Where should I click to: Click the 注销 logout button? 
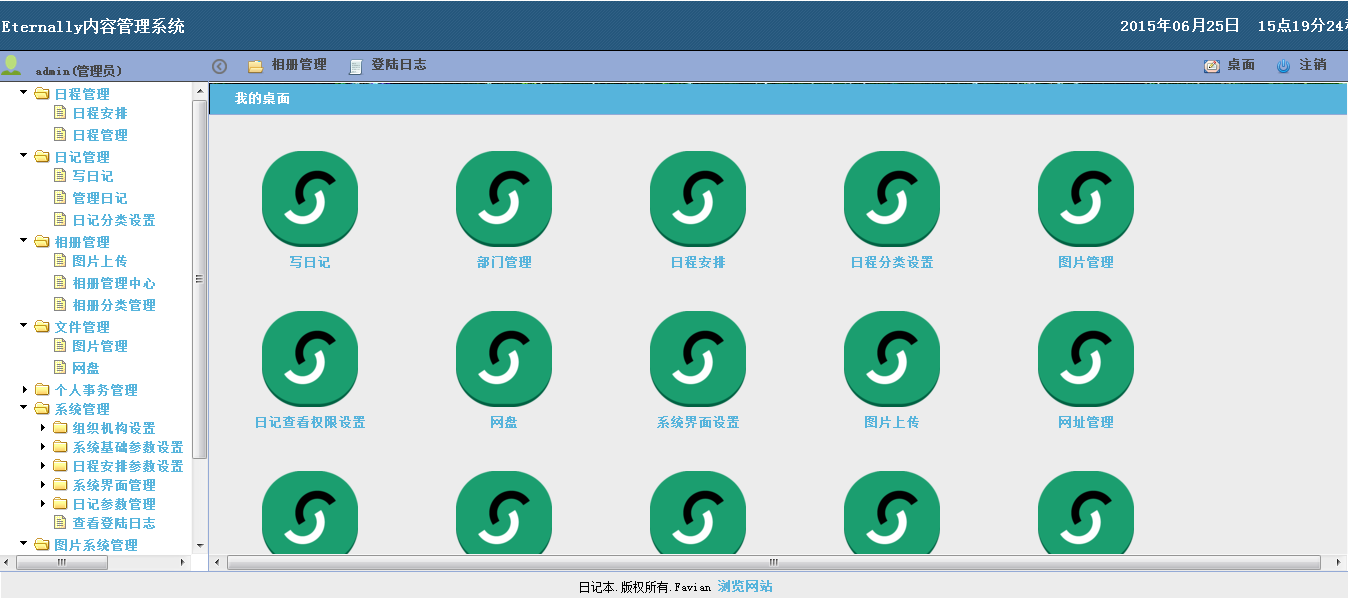click(1301, 65)
